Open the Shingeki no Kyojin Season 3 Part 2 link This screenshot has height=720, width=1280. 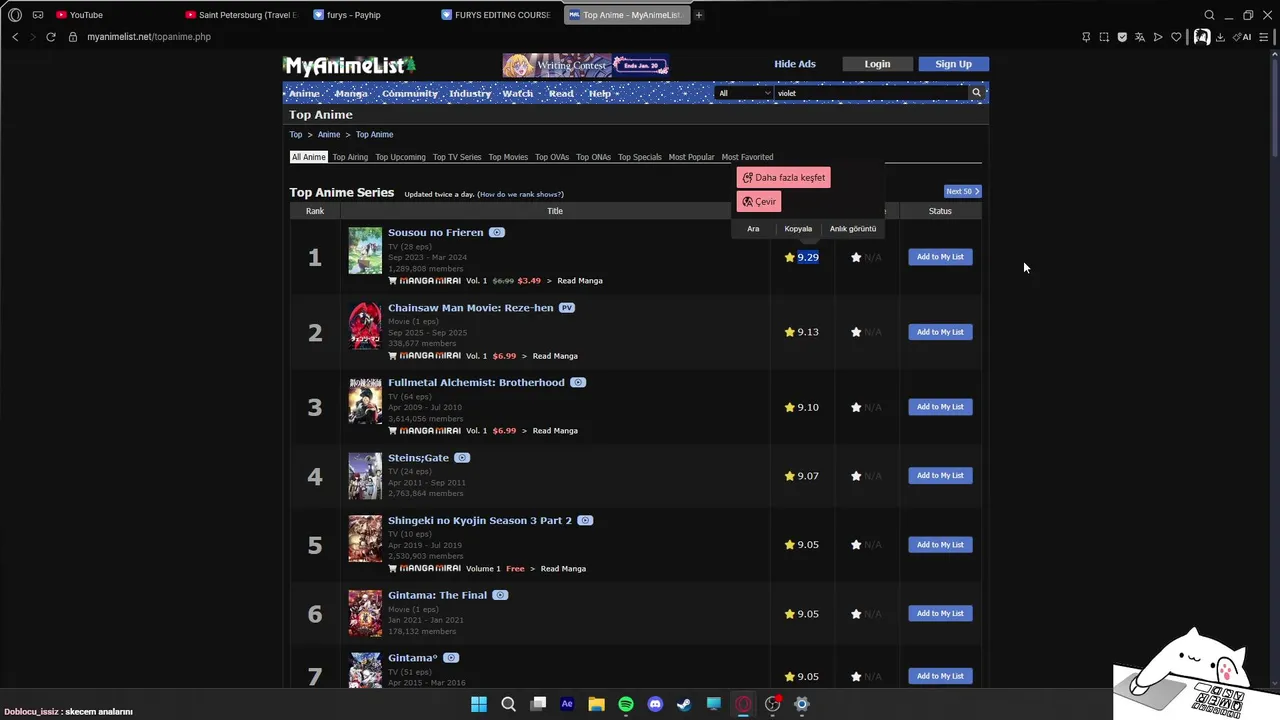pos(480,521)
